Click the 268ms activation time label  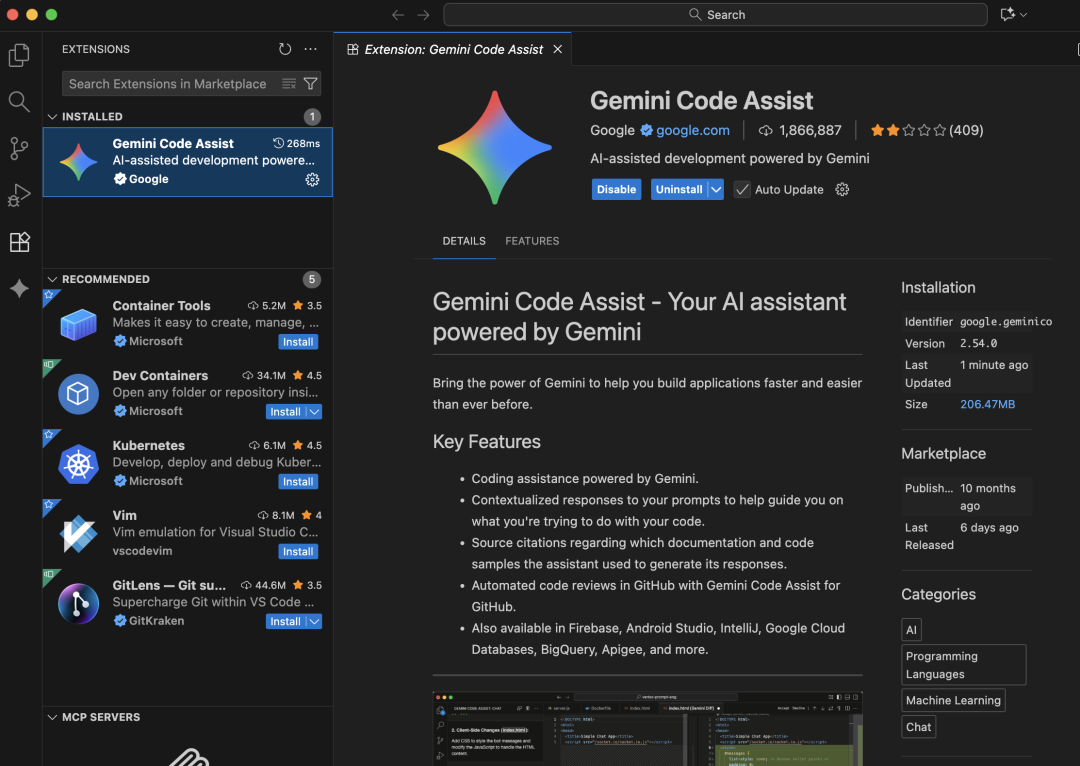pos(297,143)
